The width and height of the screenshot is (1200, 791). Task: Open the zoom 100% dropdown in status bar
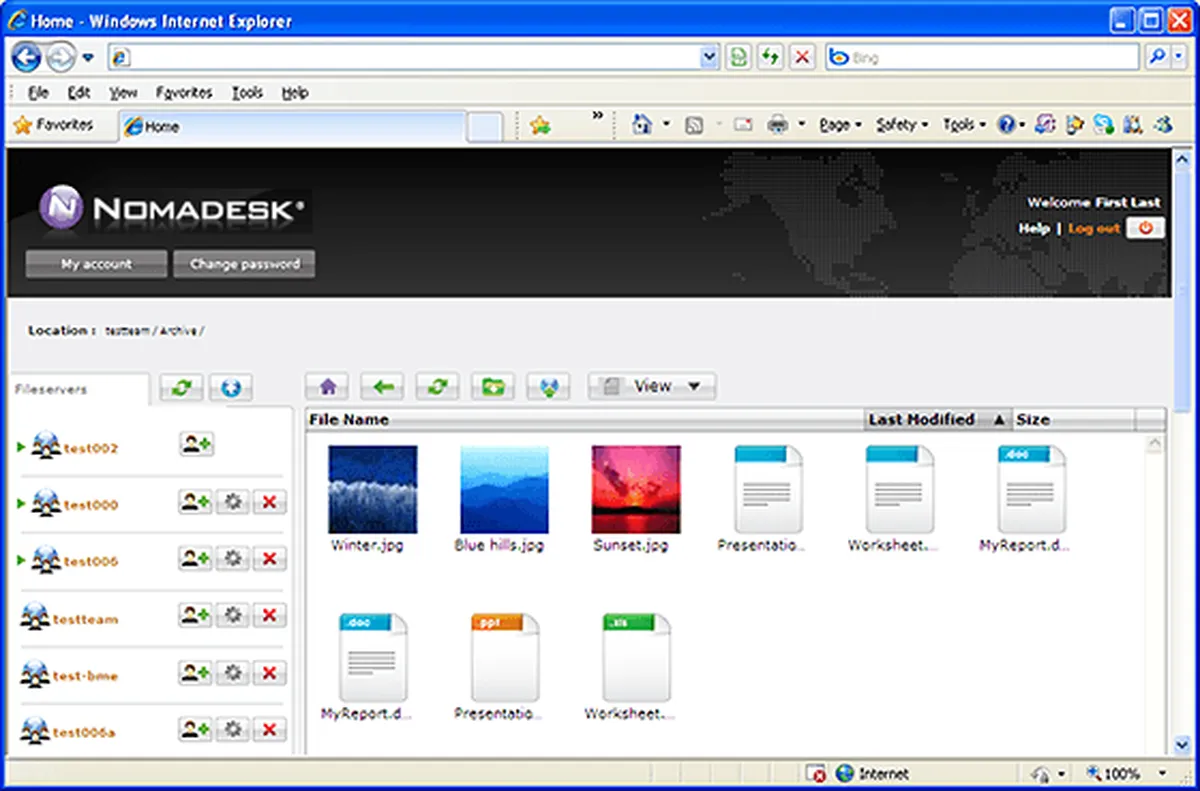[1161, 773]
